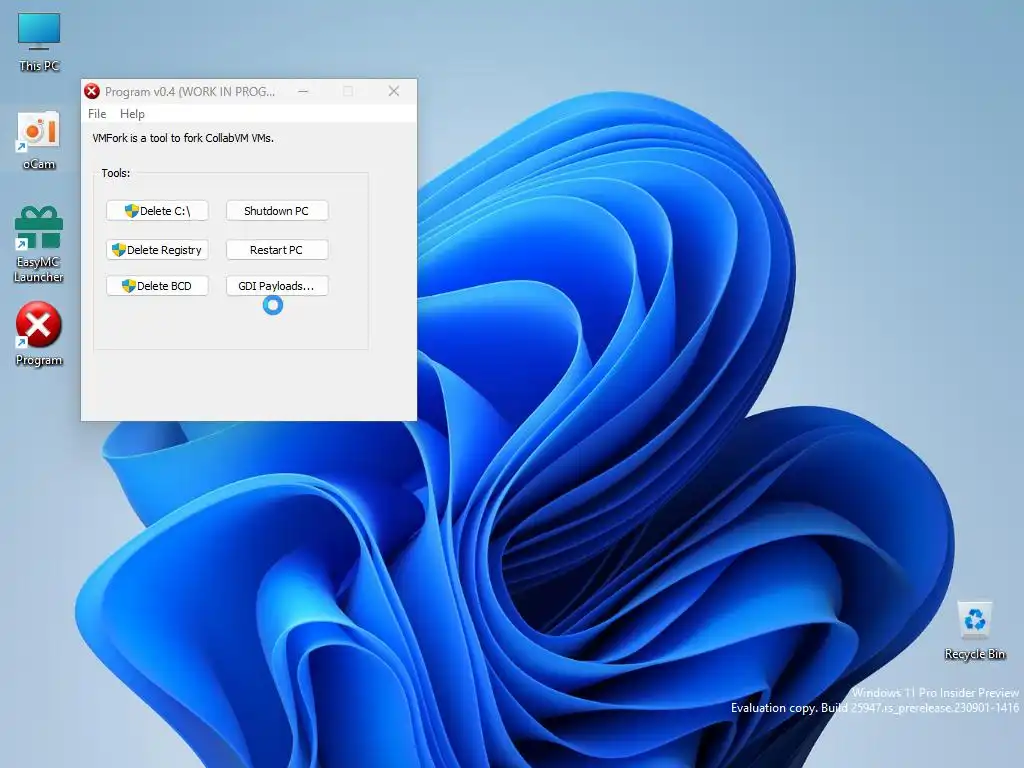Click the Tools: group label
The height and width of the screenshot is (768, 1024).
coord(116,173)
